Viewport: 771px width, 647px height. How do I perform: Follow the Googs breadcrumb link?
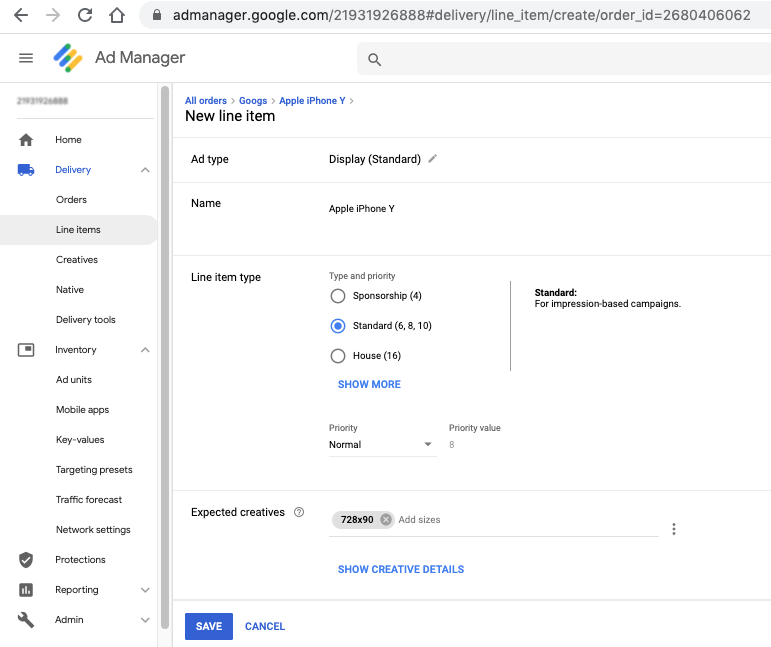[253, 101]
